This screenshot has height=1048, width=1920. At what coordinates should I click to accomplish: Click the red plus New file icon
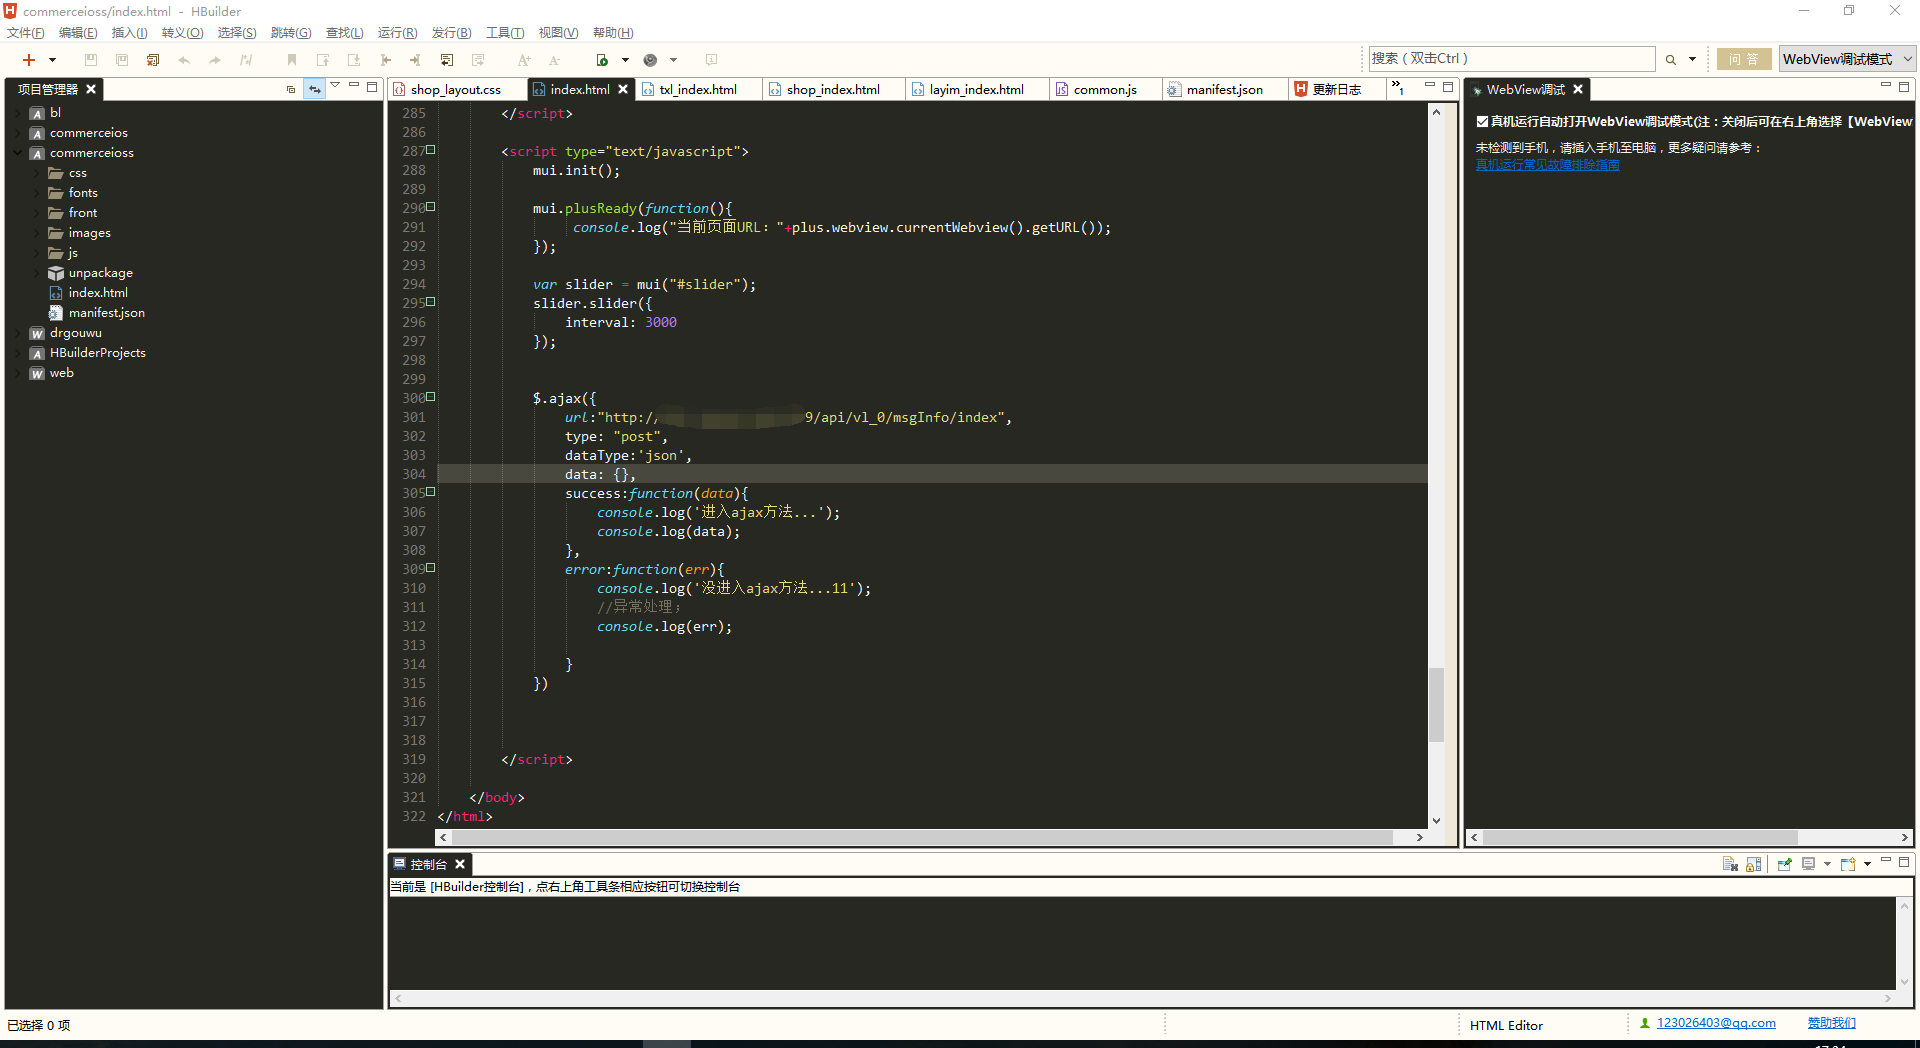click(29, 60)
